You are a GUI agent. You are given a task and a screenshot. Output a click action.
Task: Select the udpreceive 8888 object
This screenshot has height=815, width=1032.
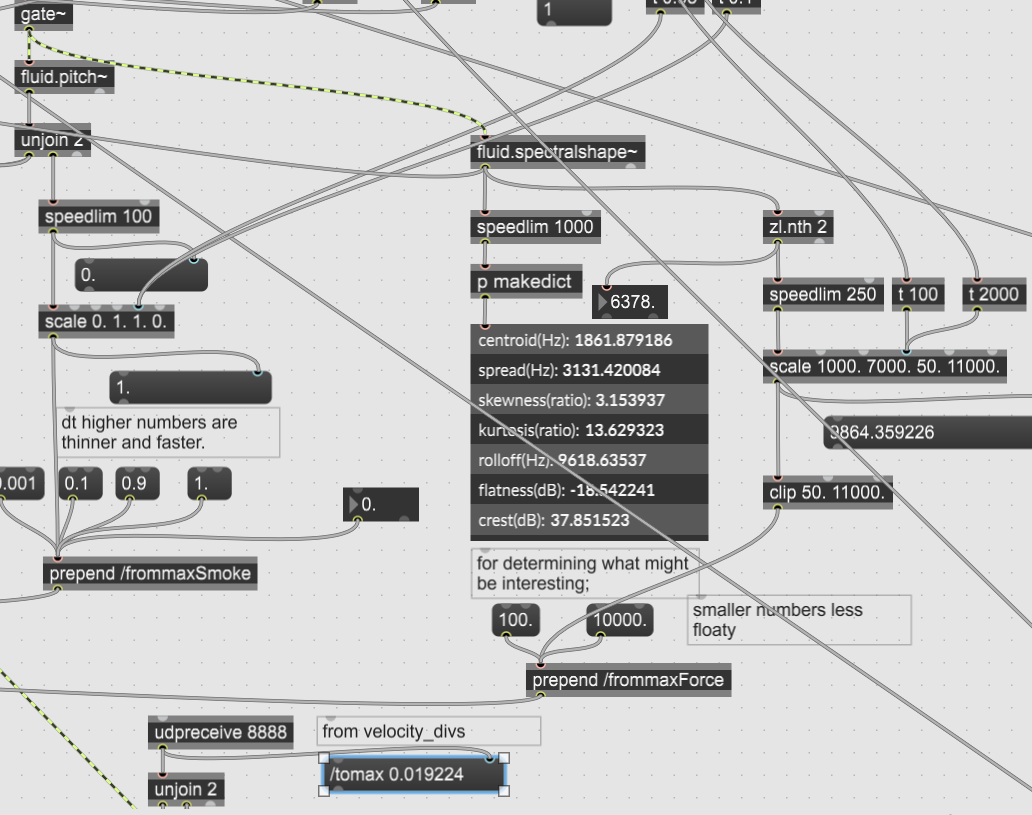point(220,733)
